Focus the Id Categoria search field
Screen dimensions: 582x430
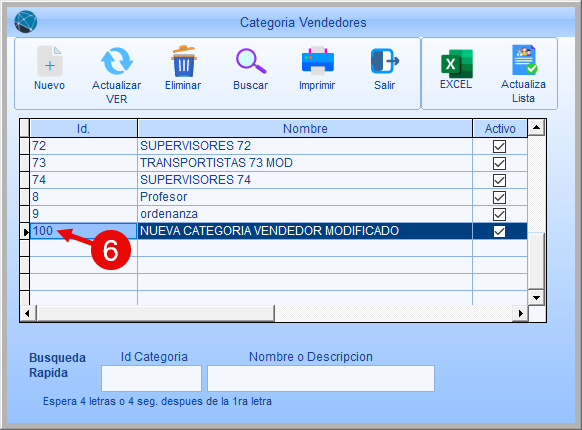point(151,378)
